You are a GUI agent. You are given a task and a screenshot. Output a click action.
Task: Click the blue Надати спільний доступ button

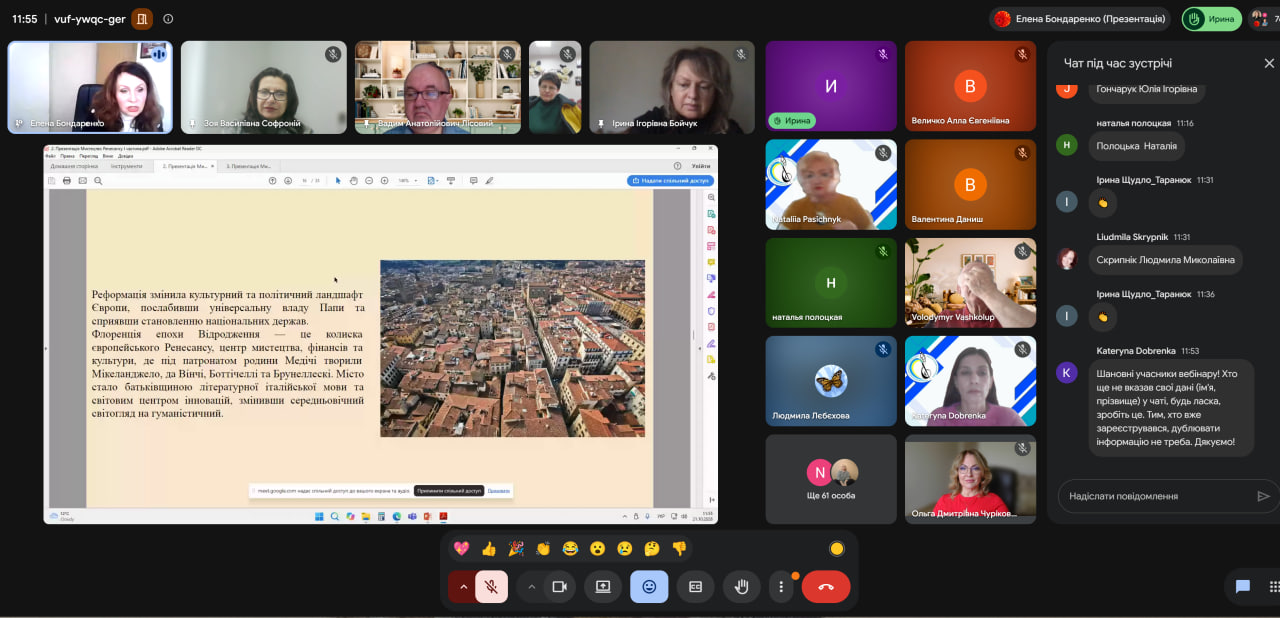point(670,181)
